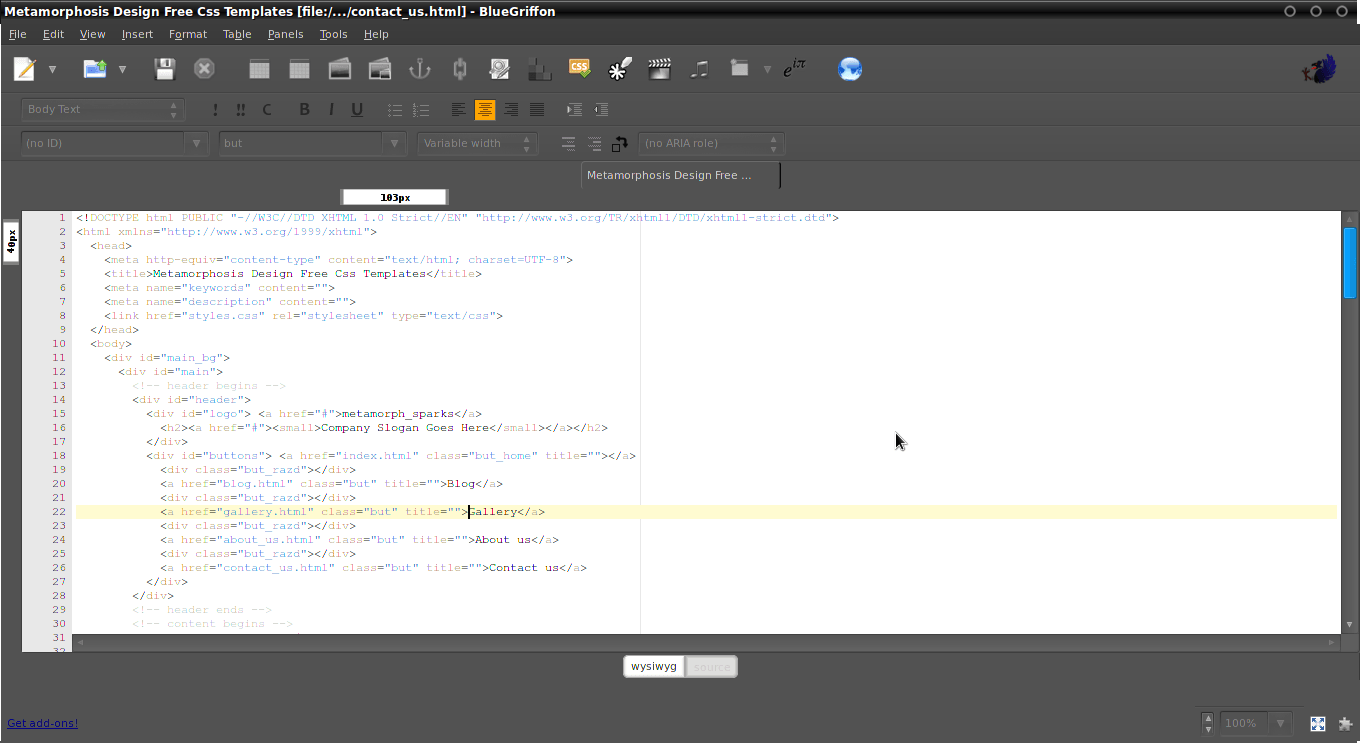This screenshot has height=743, width=1360.
Task: Expand the Open file dropdown arrow
Action: click(122, 70)
